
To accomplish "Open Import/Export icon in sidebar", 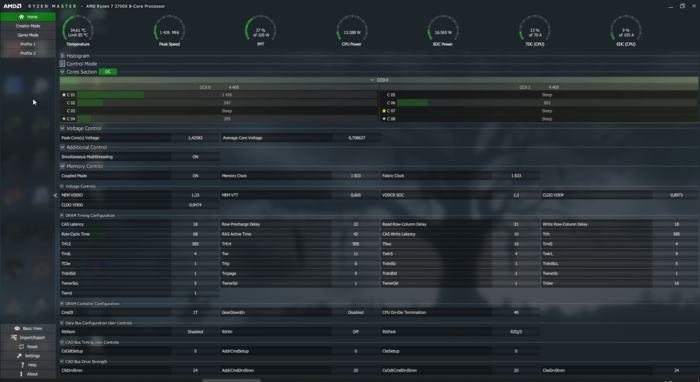I will (14, 337).
